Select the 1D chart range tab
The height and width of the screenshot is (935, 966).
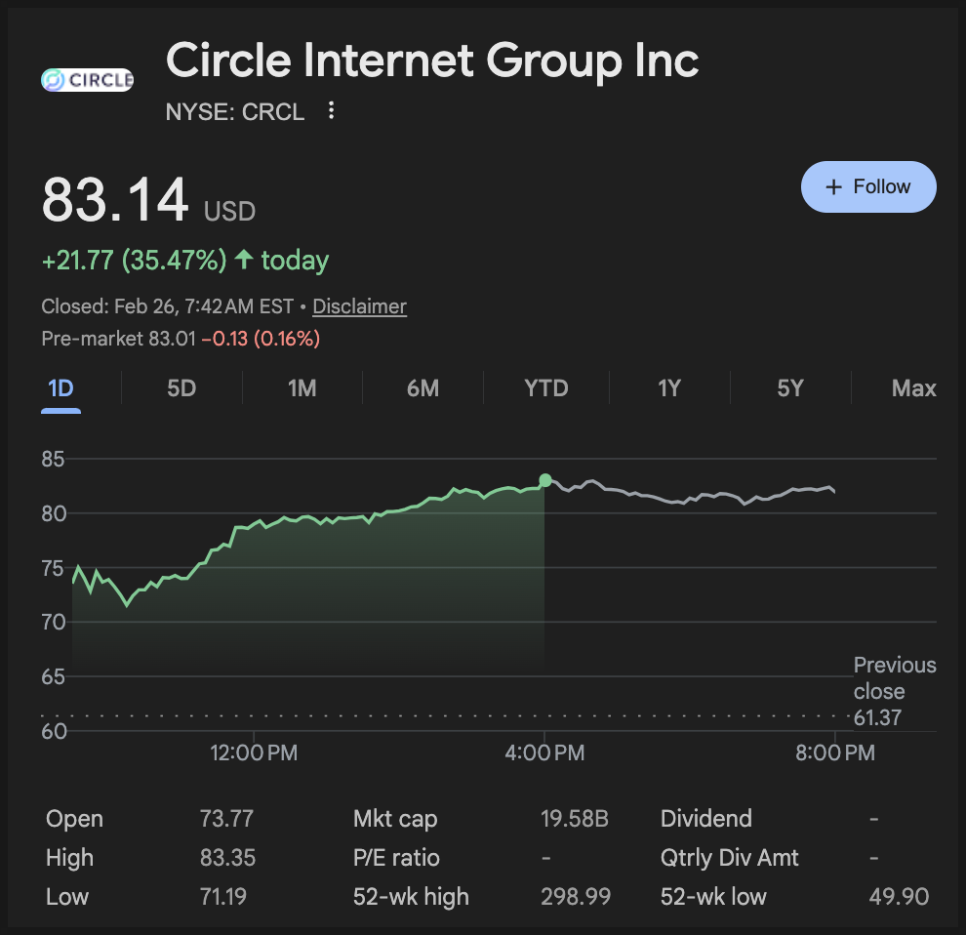click(61, 388)
